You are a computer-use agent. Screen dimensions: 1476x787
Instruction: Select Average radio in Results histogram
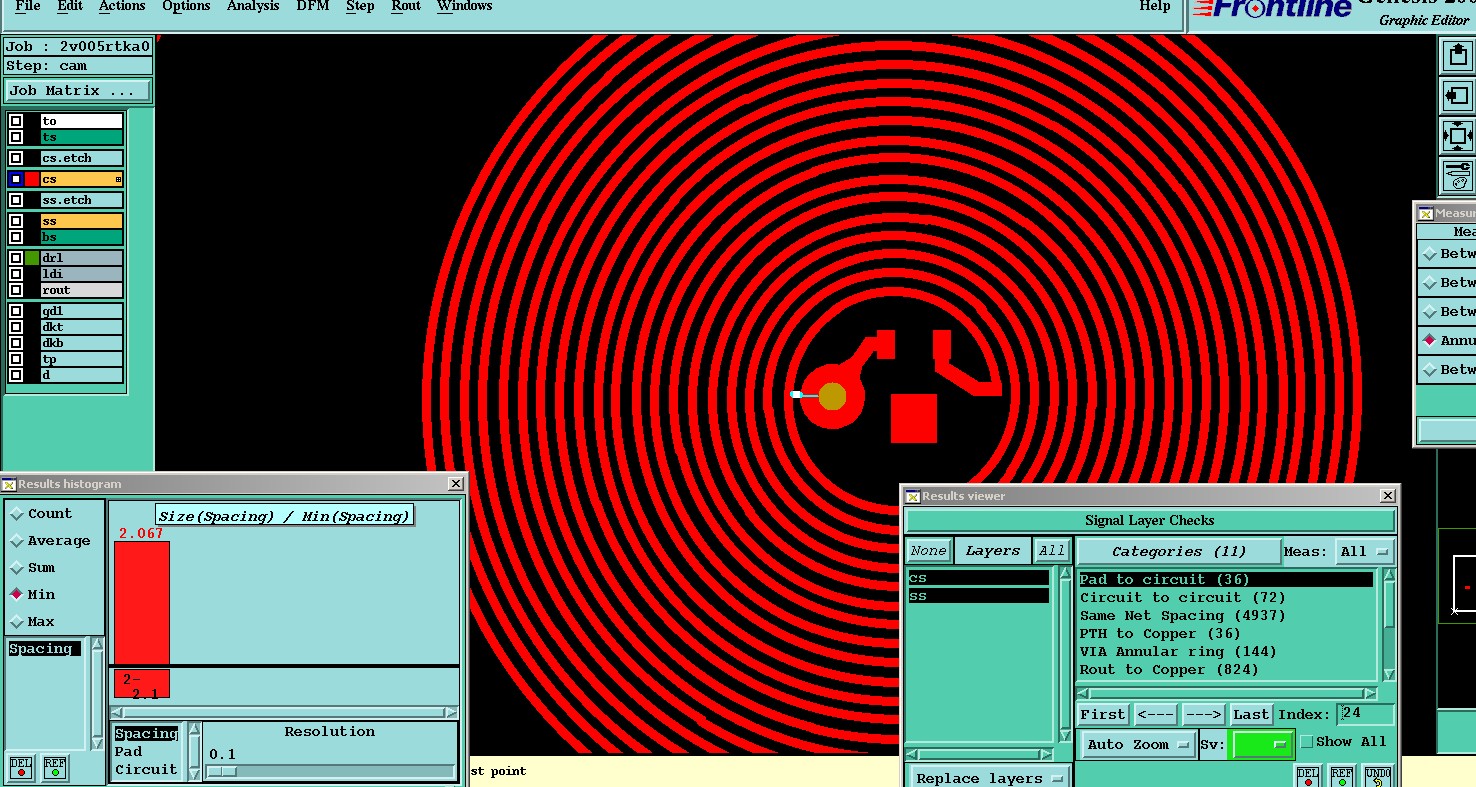point(17,541)
